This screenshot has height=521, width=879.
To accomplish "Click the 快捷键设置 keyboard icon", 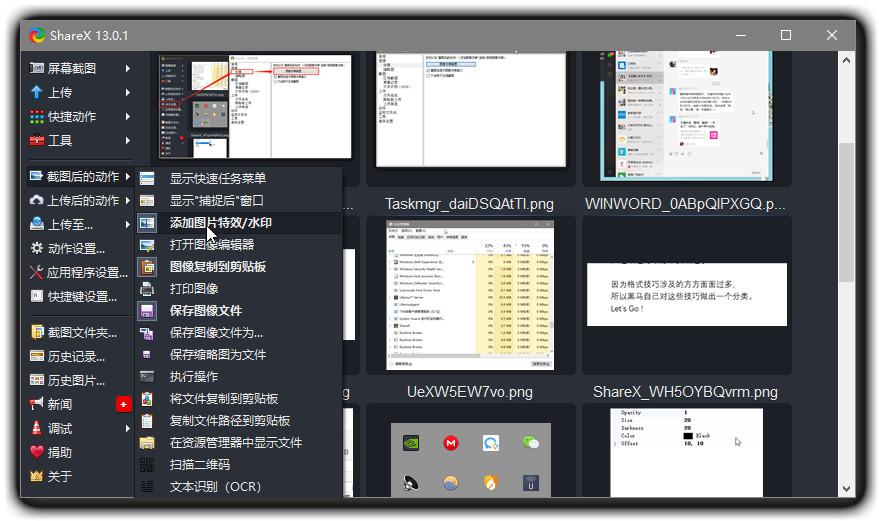I will (36, 296).
